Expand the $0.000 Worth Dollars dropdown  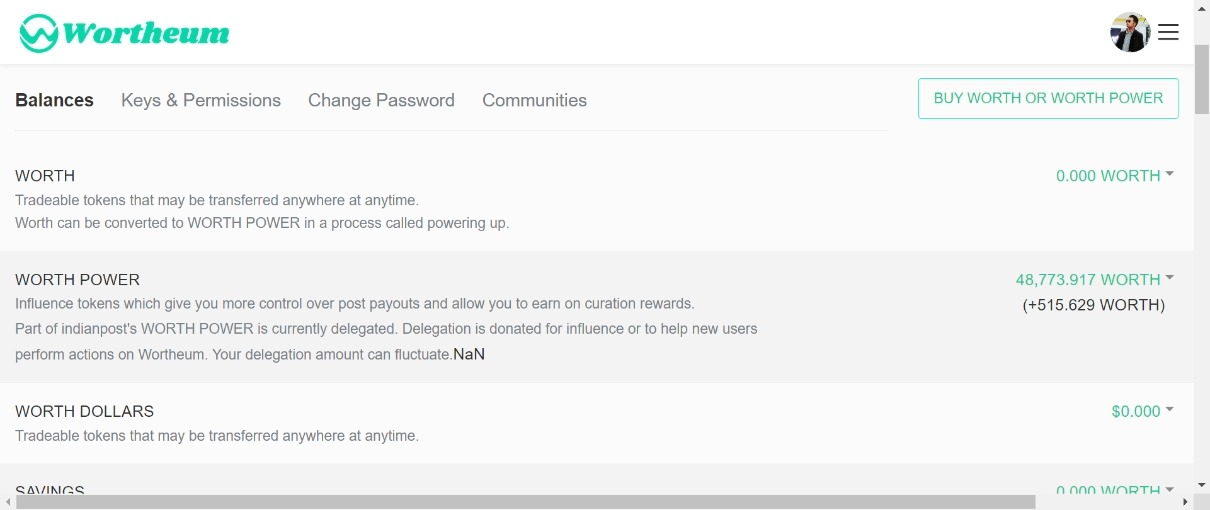pyautogui.click(x=1142, y=411)
